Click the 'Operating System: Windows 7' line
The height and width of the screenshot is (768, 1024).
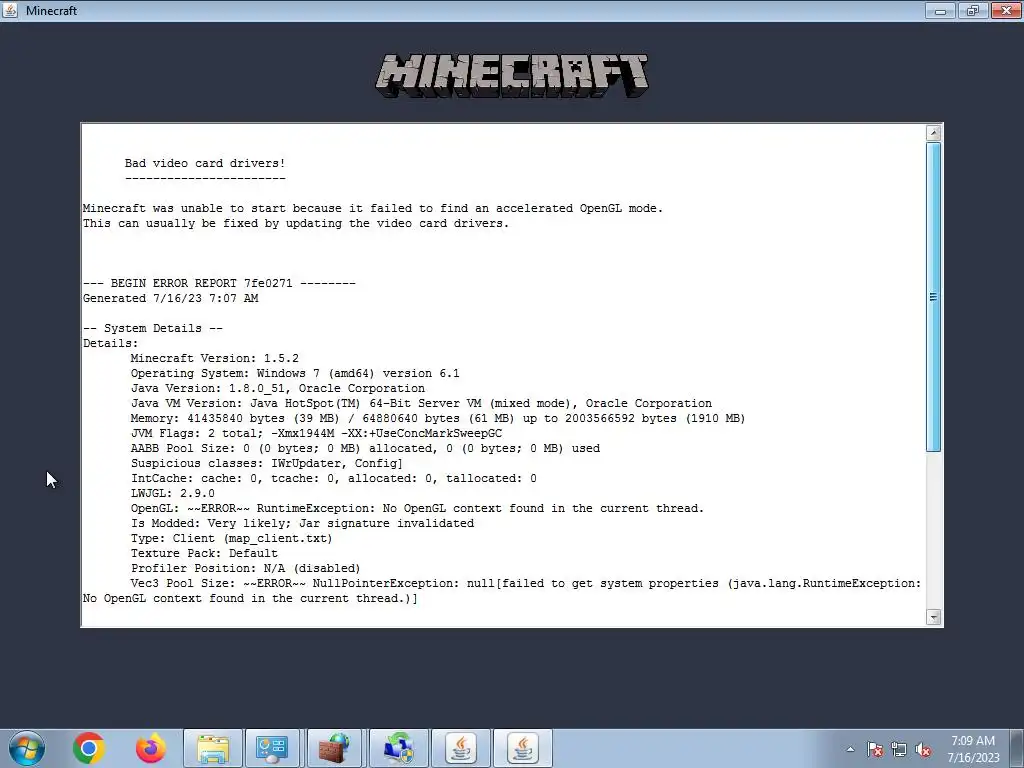pyautogui.click(x=295, y=374)
